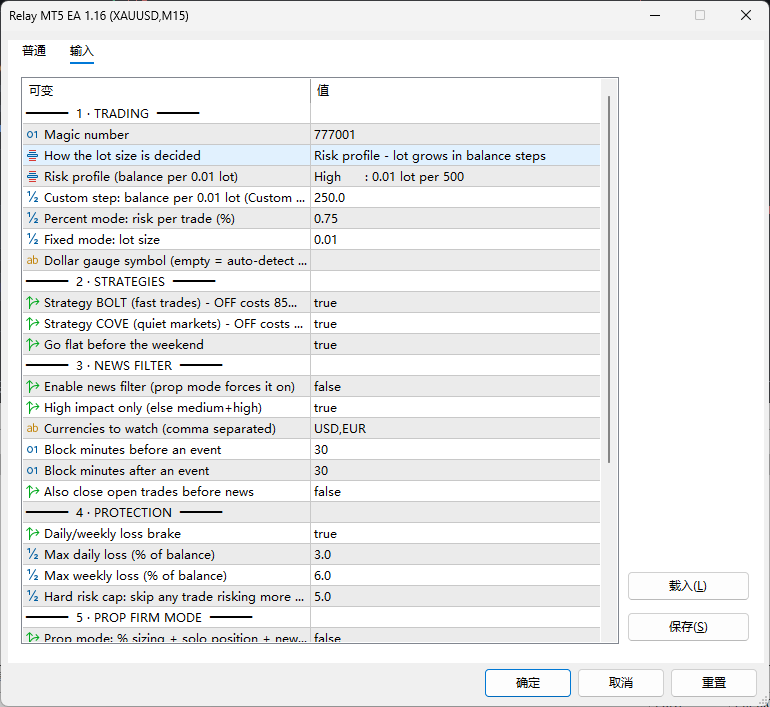Viewport: 770px width, 707px height.
Task: Edit the Magic number value 777001
Action: click(x=455, y=135)
